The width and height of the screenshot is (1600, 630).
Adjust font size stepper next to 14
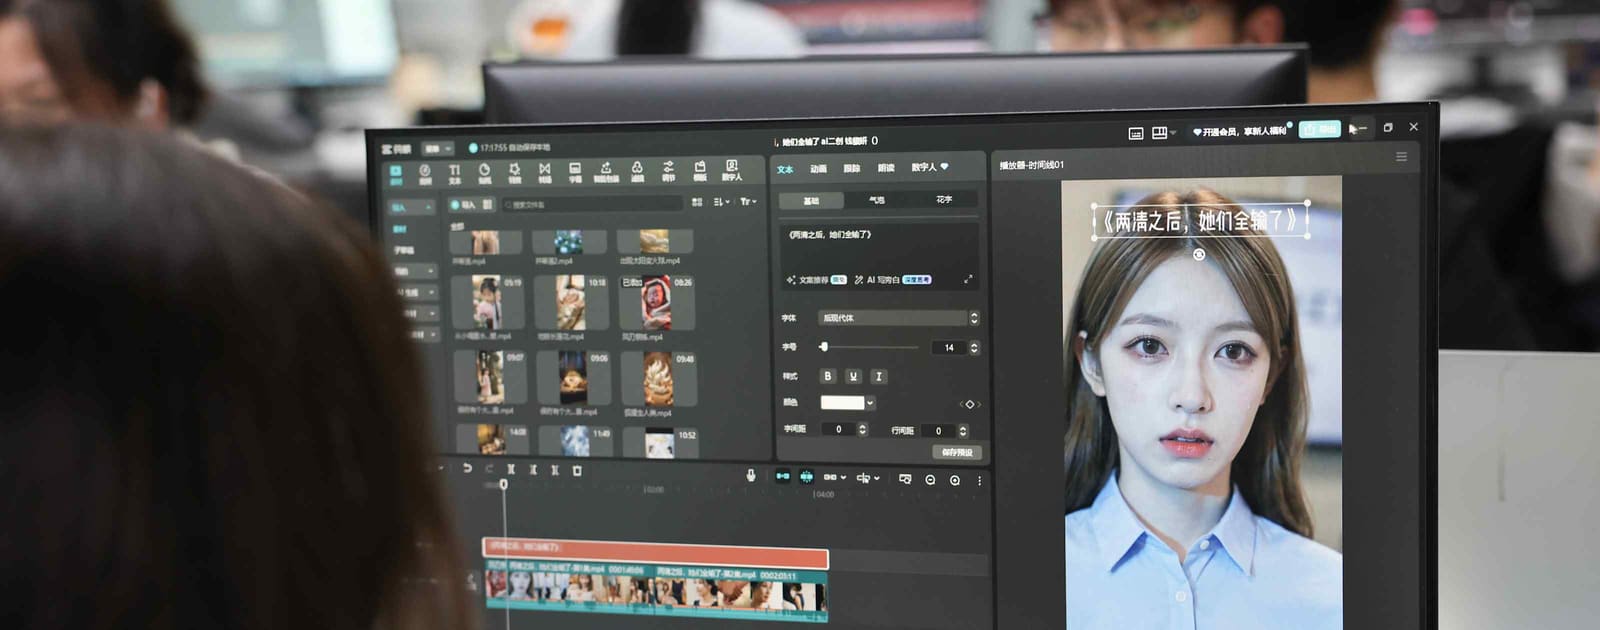(x=974, y=347)
